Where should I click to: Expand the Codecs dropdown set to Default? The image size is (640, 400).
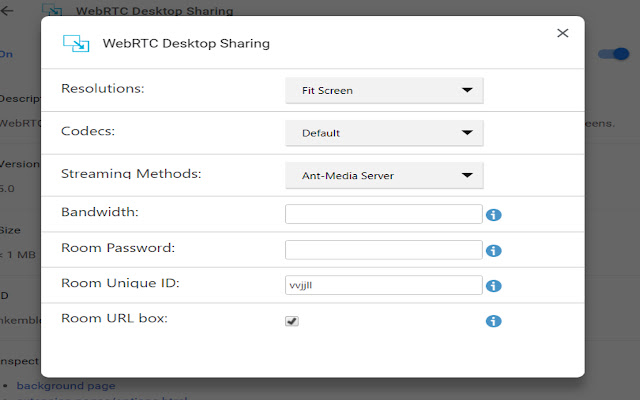tap(384, 132)
